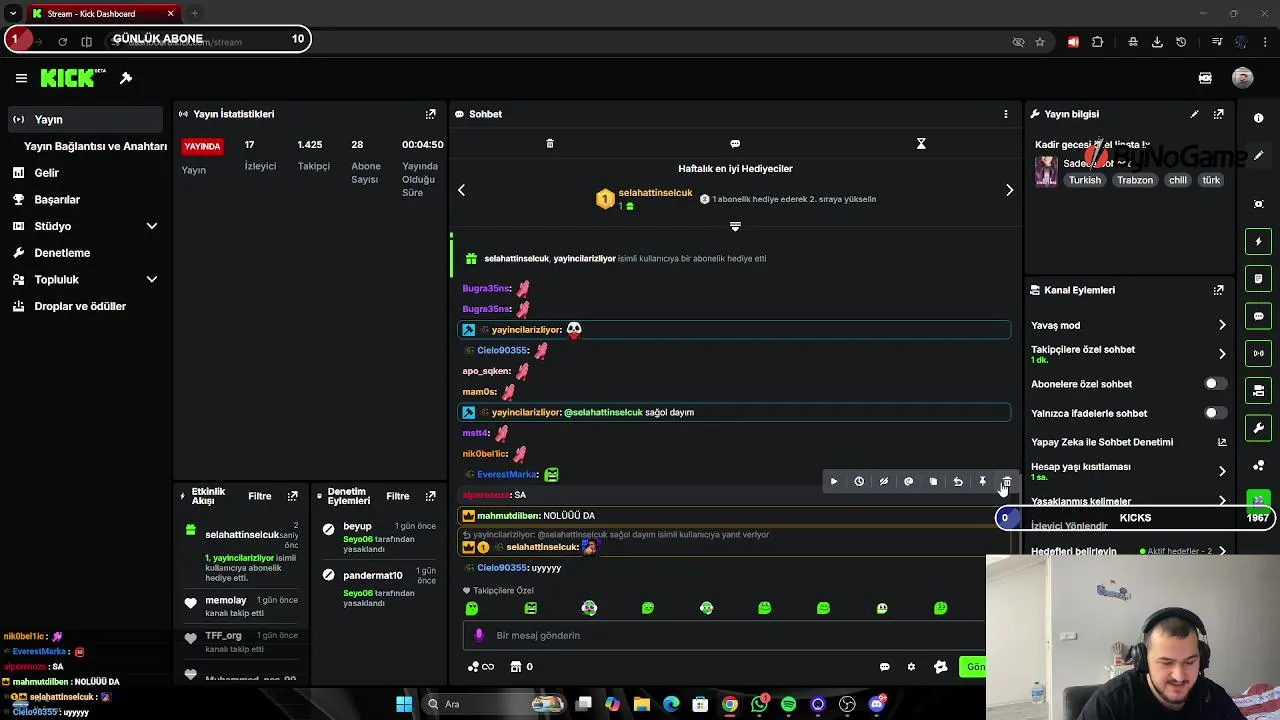This screenshot has width=1280, height=720.
Task: Open Microsoft Edge from the taskbar
Action: click(671, 704)
